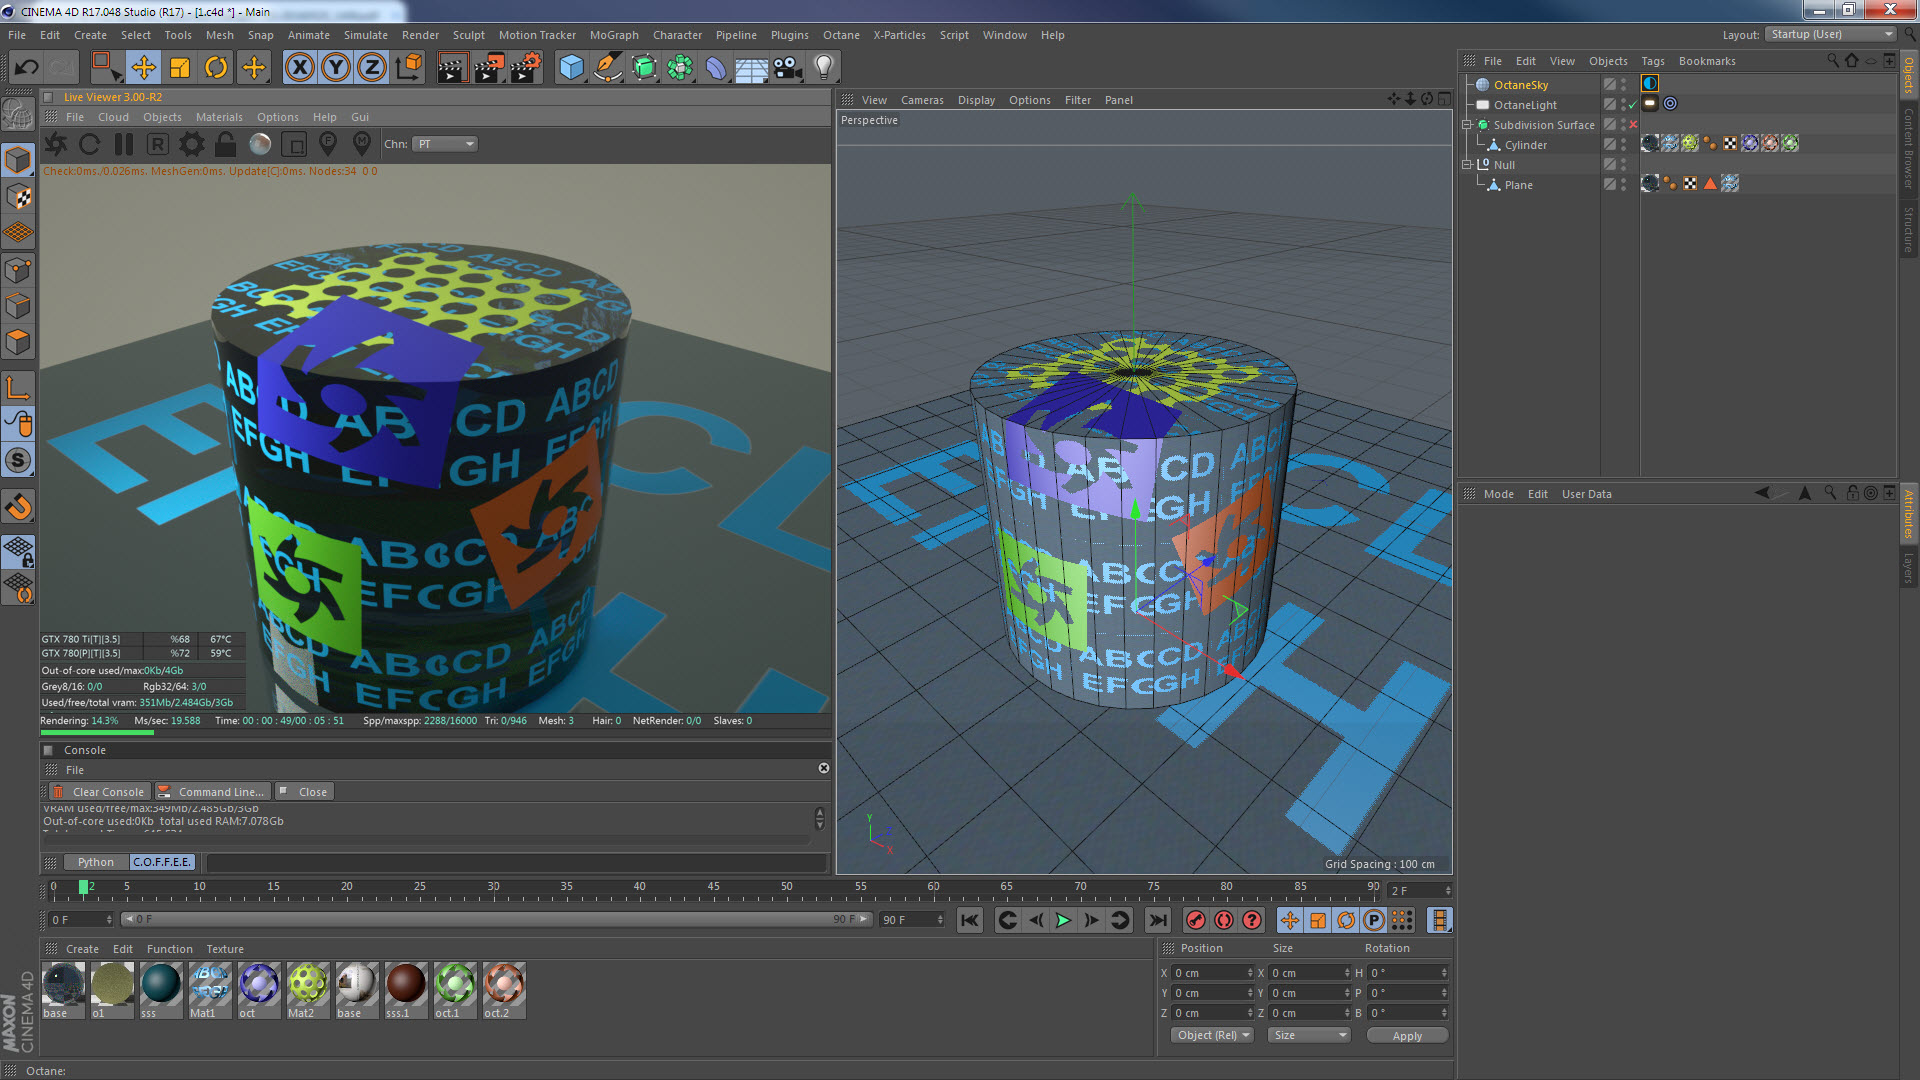Toggle Z axis lock
This screenshot has width=1920, height=1080.
371,67
